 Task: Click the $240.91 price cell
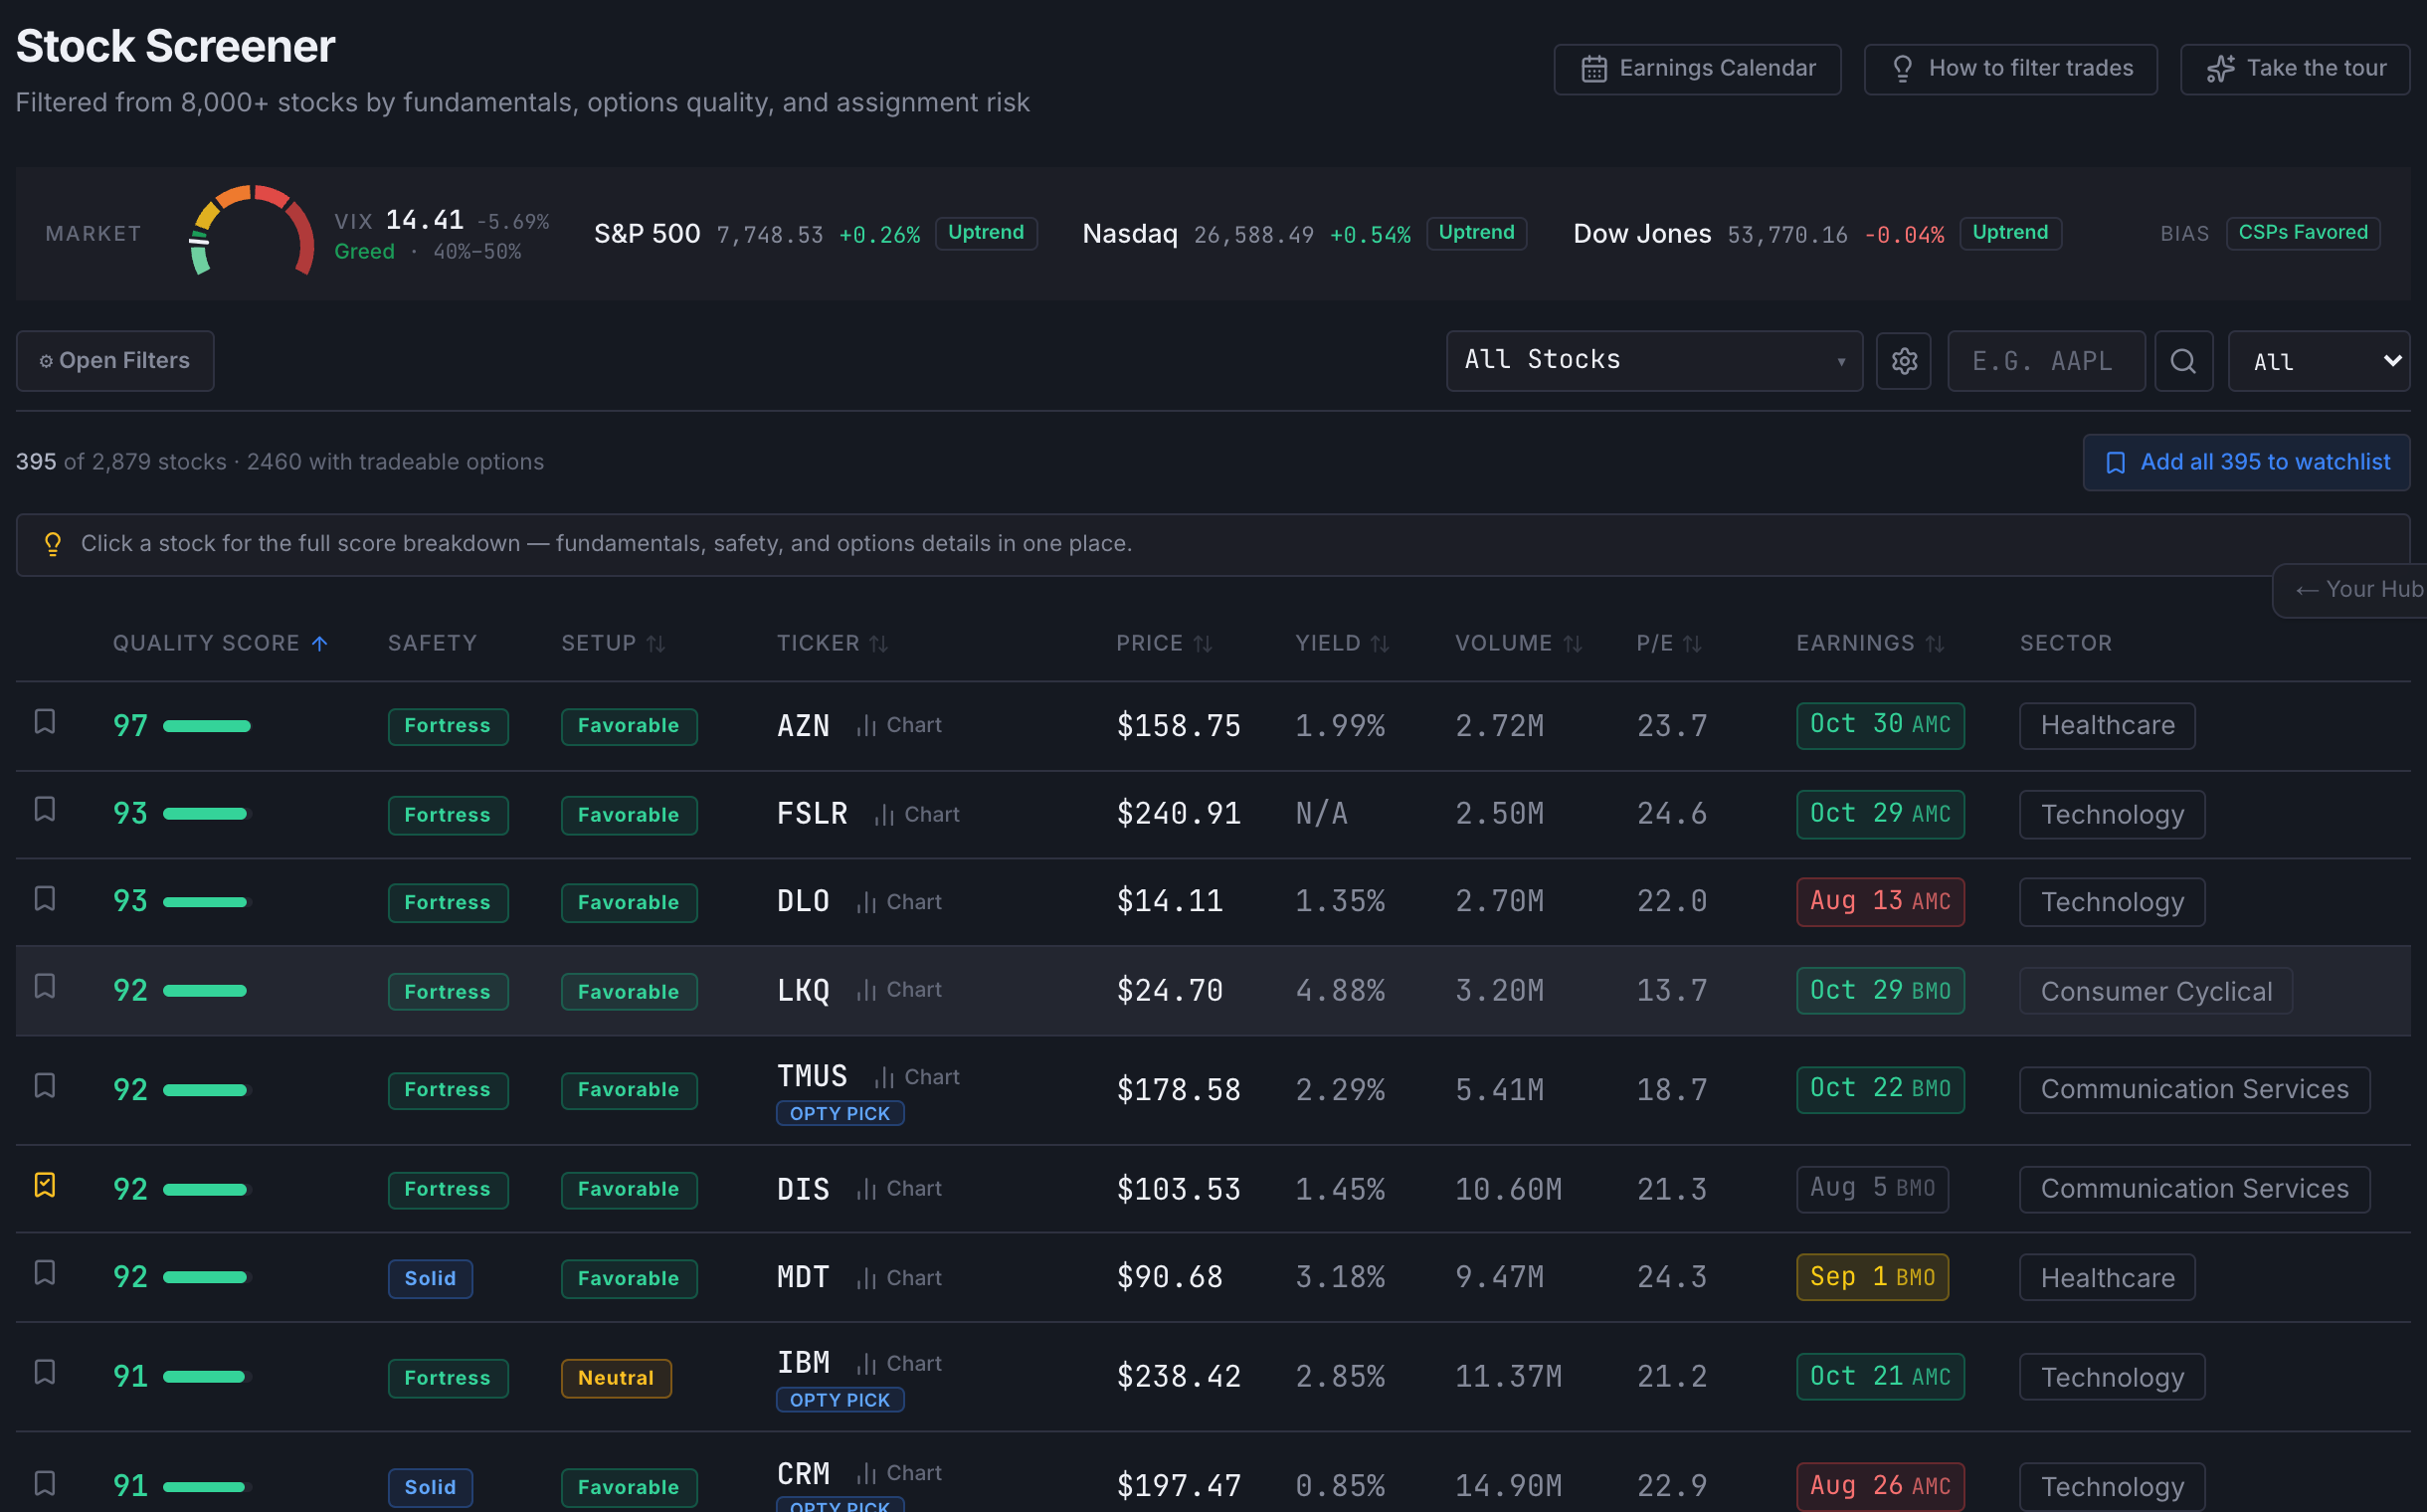pos(1179,814)
